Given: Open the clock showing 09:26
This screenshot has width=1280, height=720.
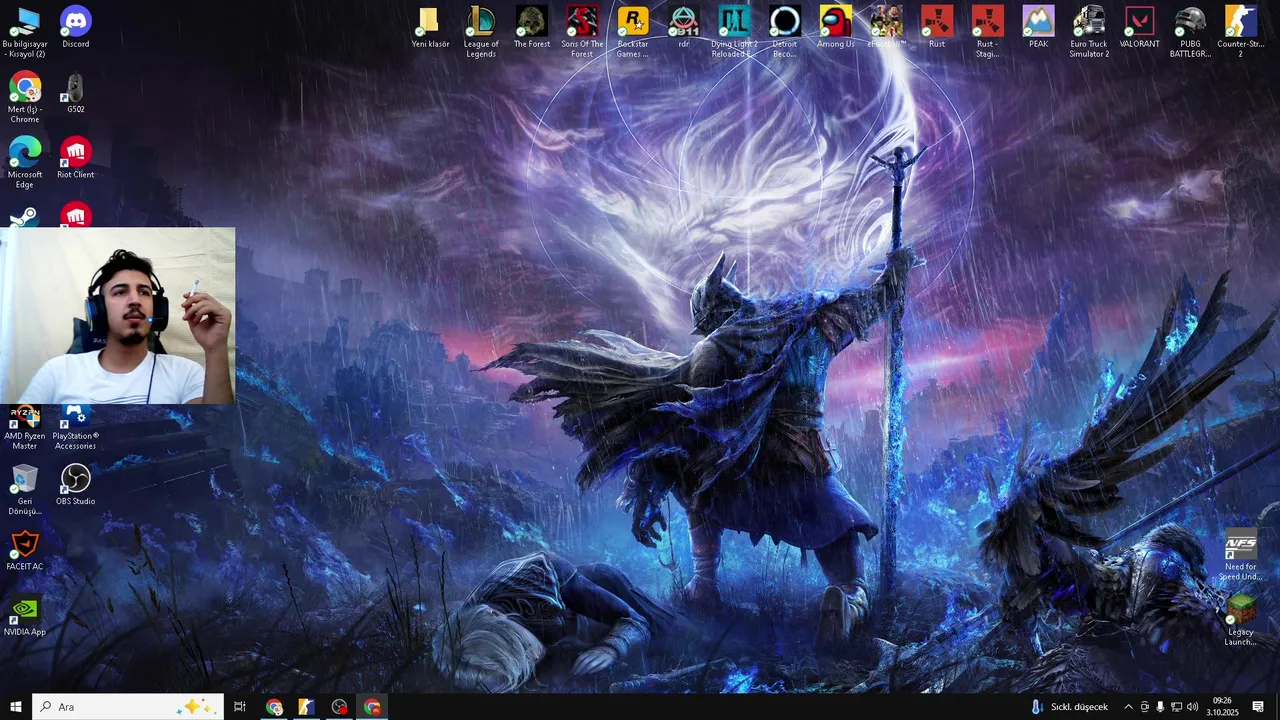Looking at the screenshot, I should point(1222,707).
